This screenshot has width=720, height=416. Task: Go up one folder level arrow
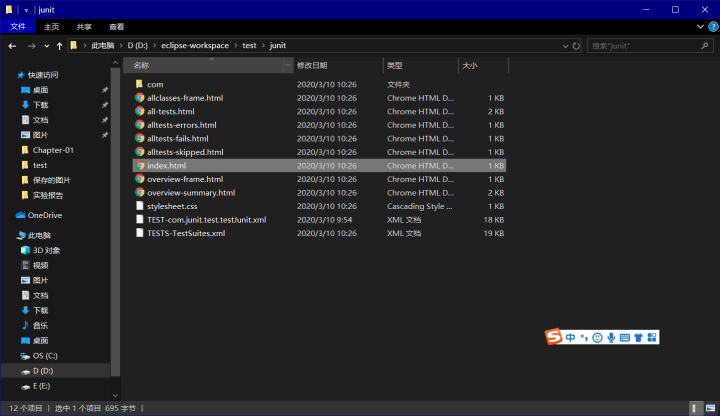59,46
